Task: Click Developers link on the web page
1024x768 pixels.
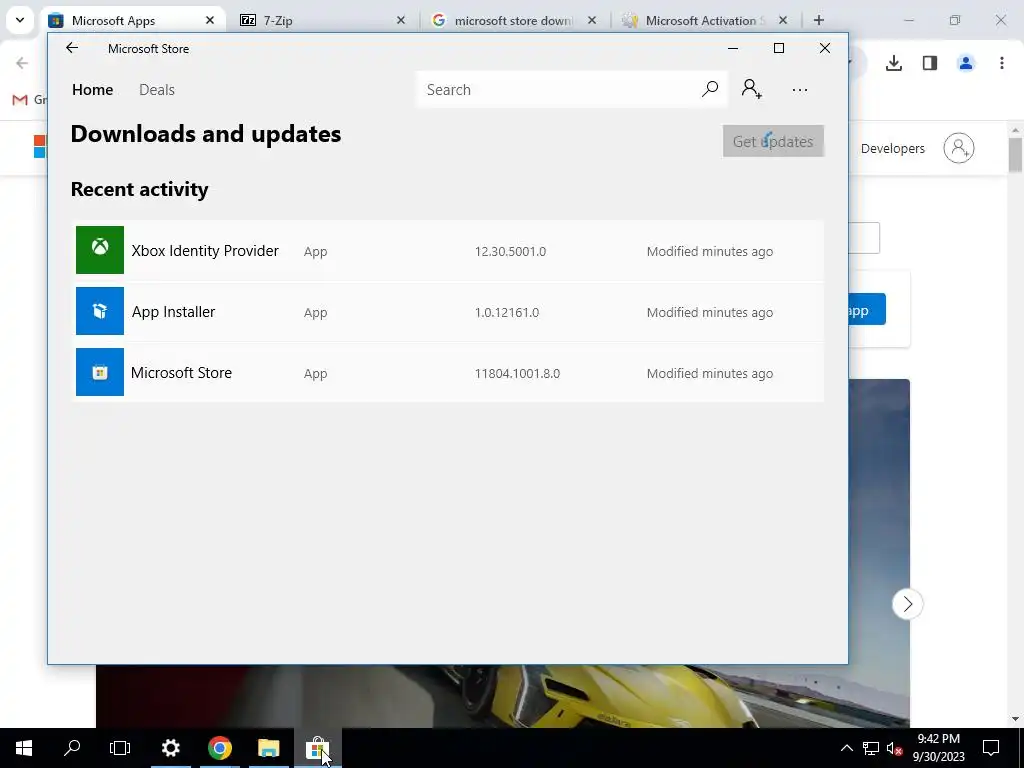Action: [x=893, y=148]
